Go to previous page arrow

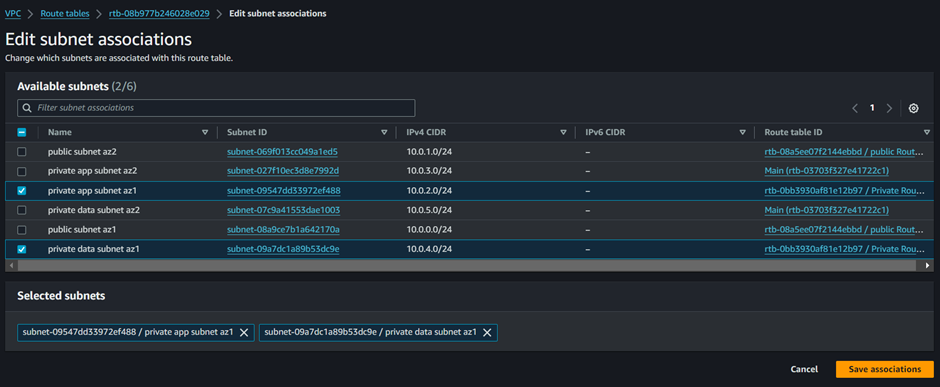[x=855, y=108]
